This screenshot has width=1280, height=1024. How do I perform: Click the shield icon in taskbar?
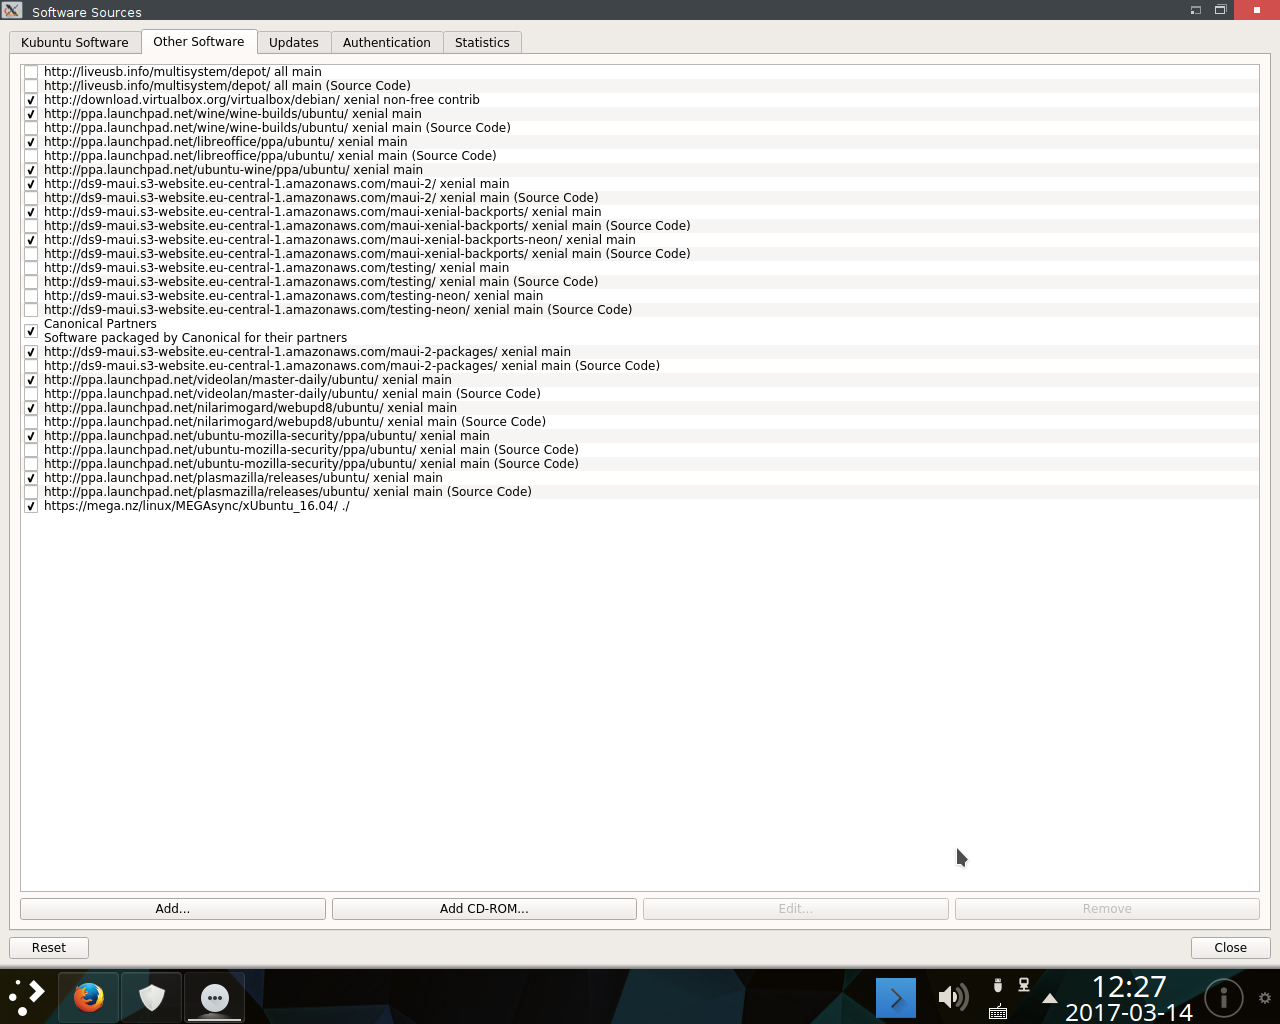pyautogui.click(x=151, y=997)
